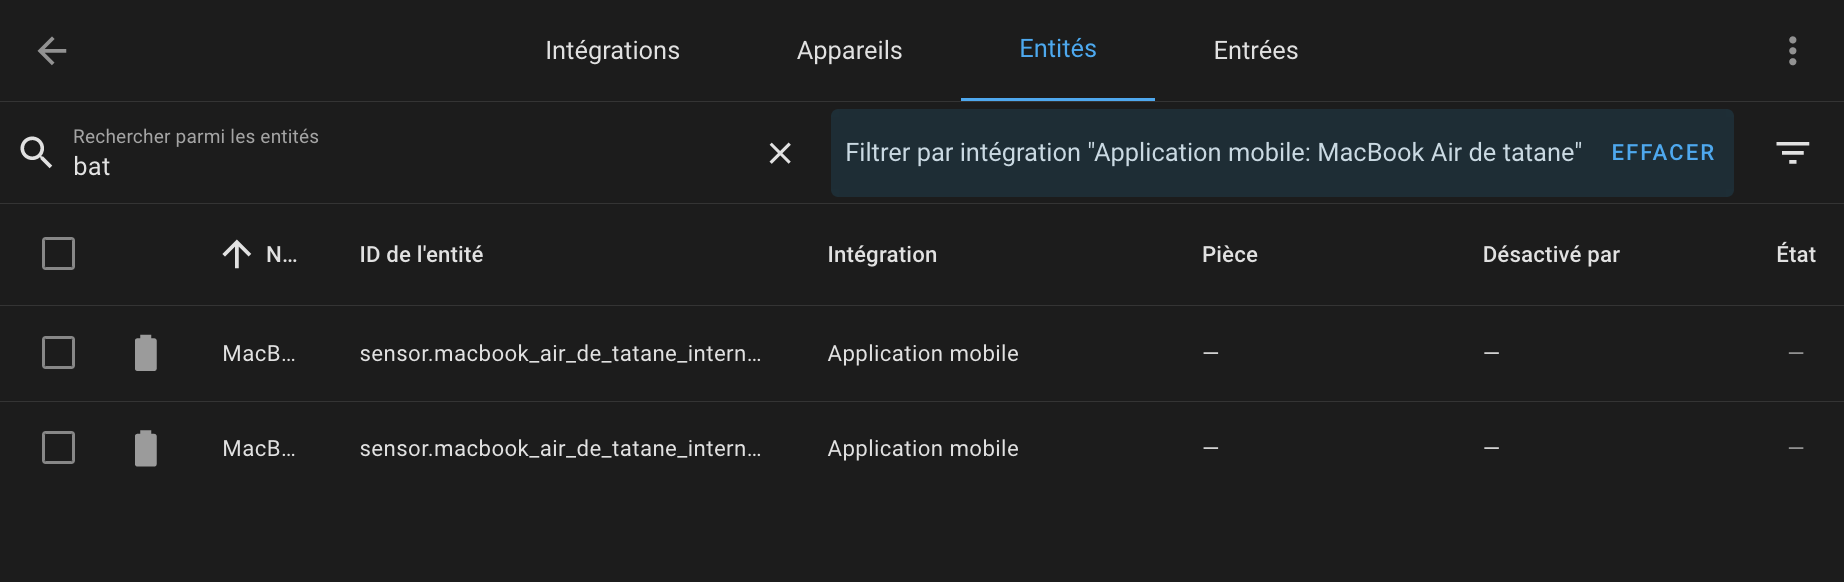Clear the 'bat' search text with X
Viewport: 1844px width, 582px height.
pos(780,153)
